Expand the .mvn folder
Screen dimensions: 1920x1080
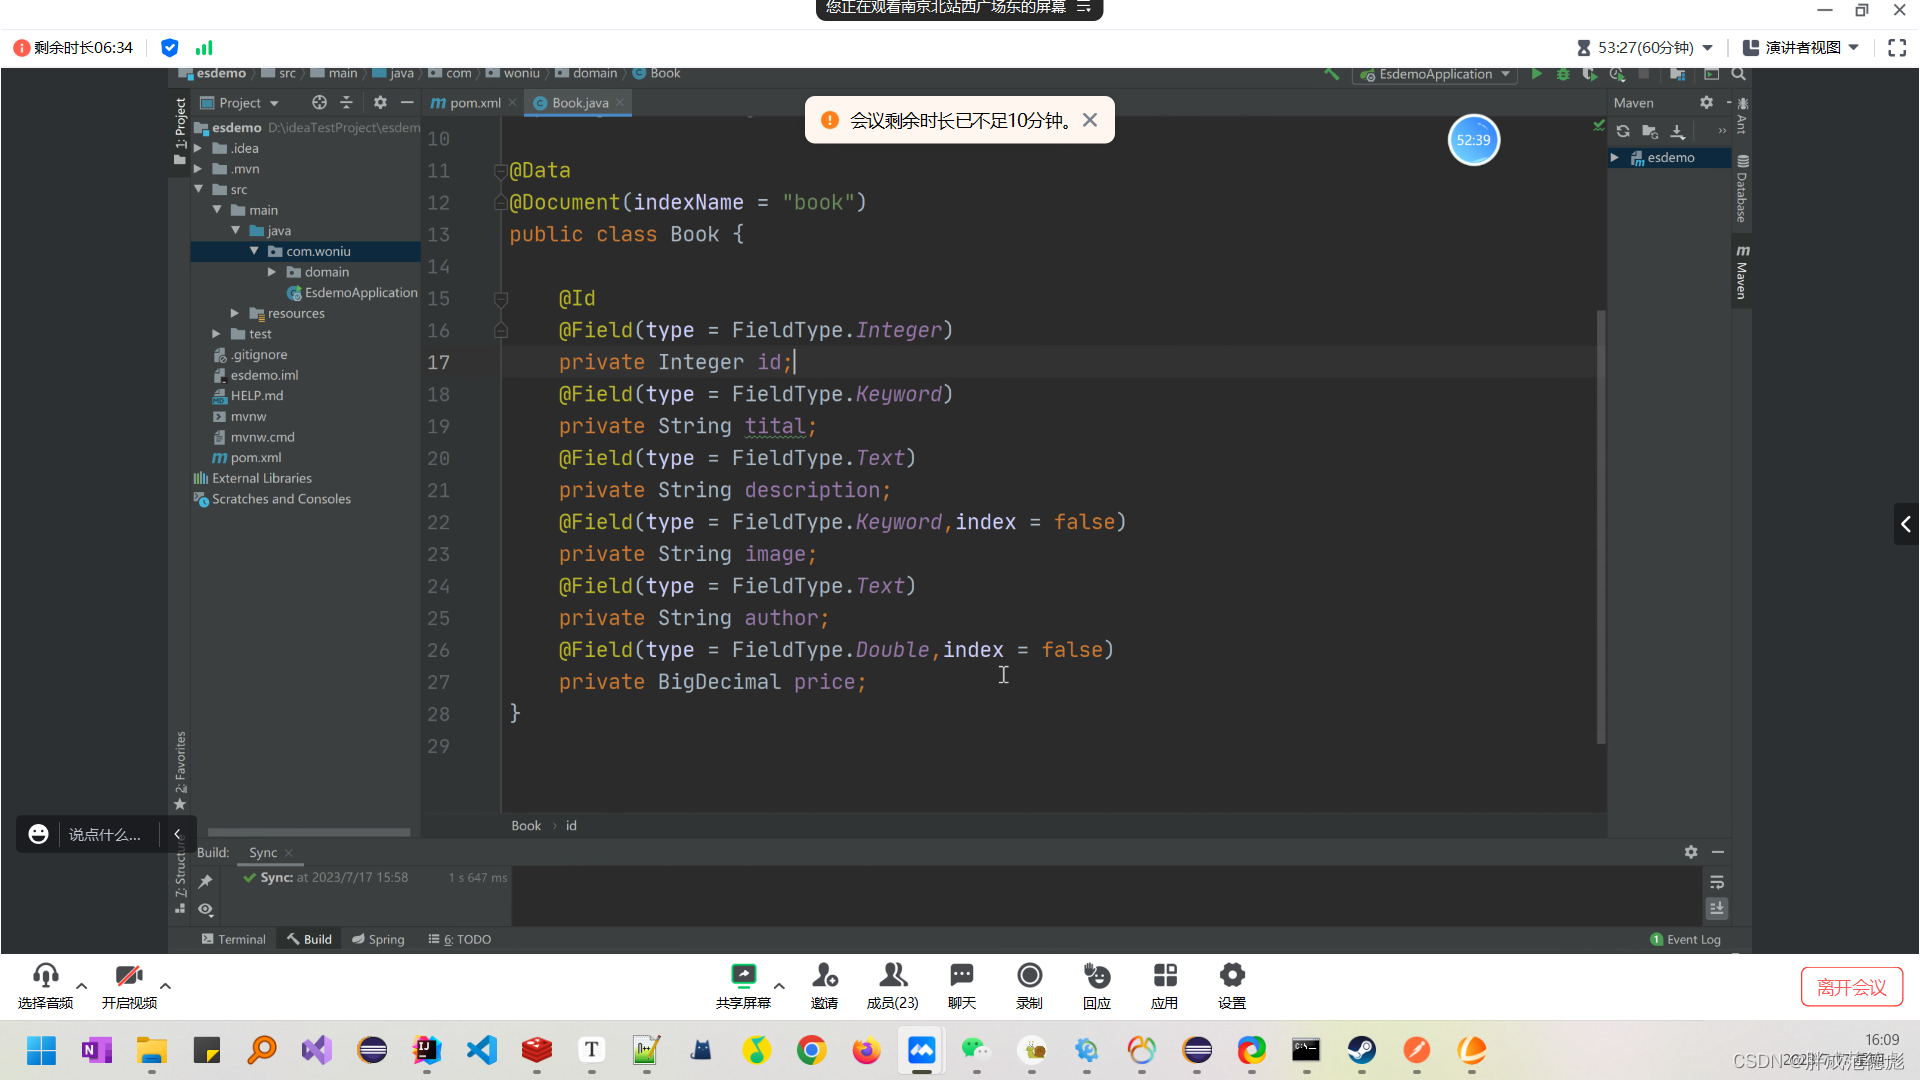(x=198, y=169)
